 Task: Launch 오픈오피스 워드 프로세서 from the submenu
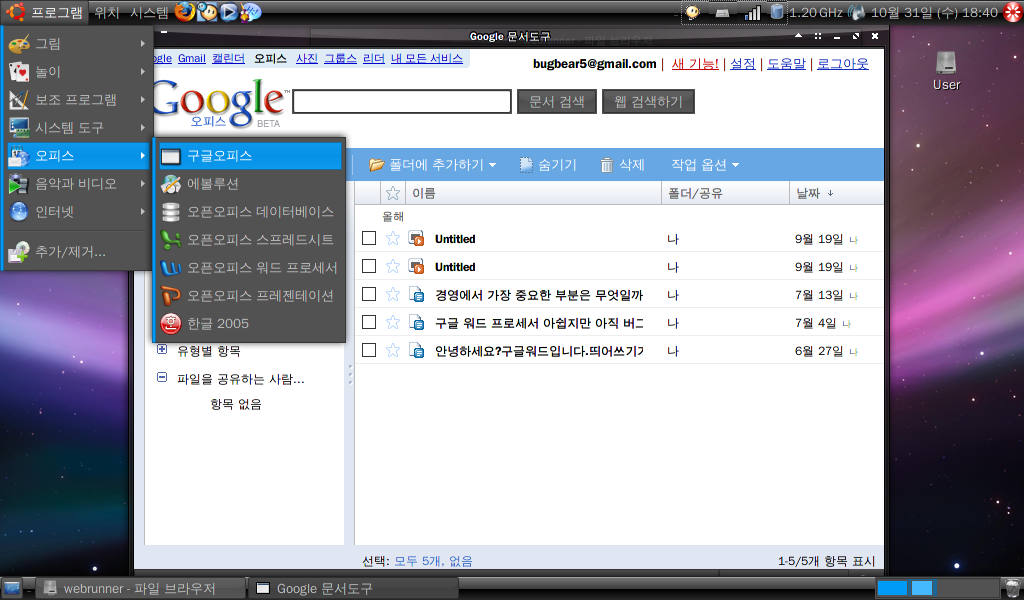(x=250, y=268)
